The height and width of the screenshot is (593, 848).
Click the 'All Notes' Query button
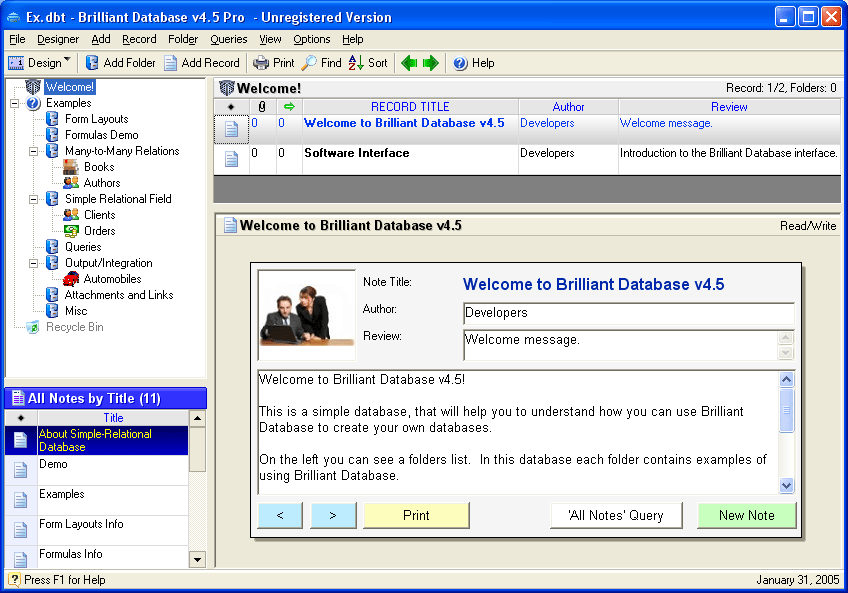point(616,516)
